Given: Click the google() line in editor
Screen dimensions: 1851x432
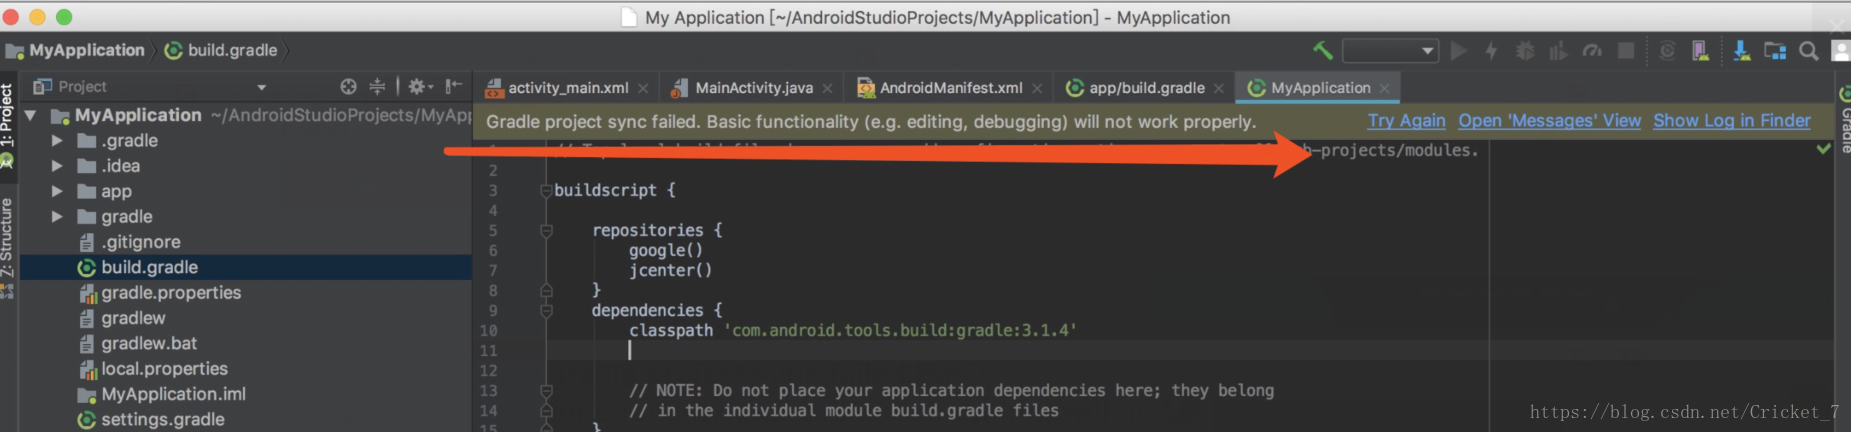Looking at the screenshot, I should (666, 250).
